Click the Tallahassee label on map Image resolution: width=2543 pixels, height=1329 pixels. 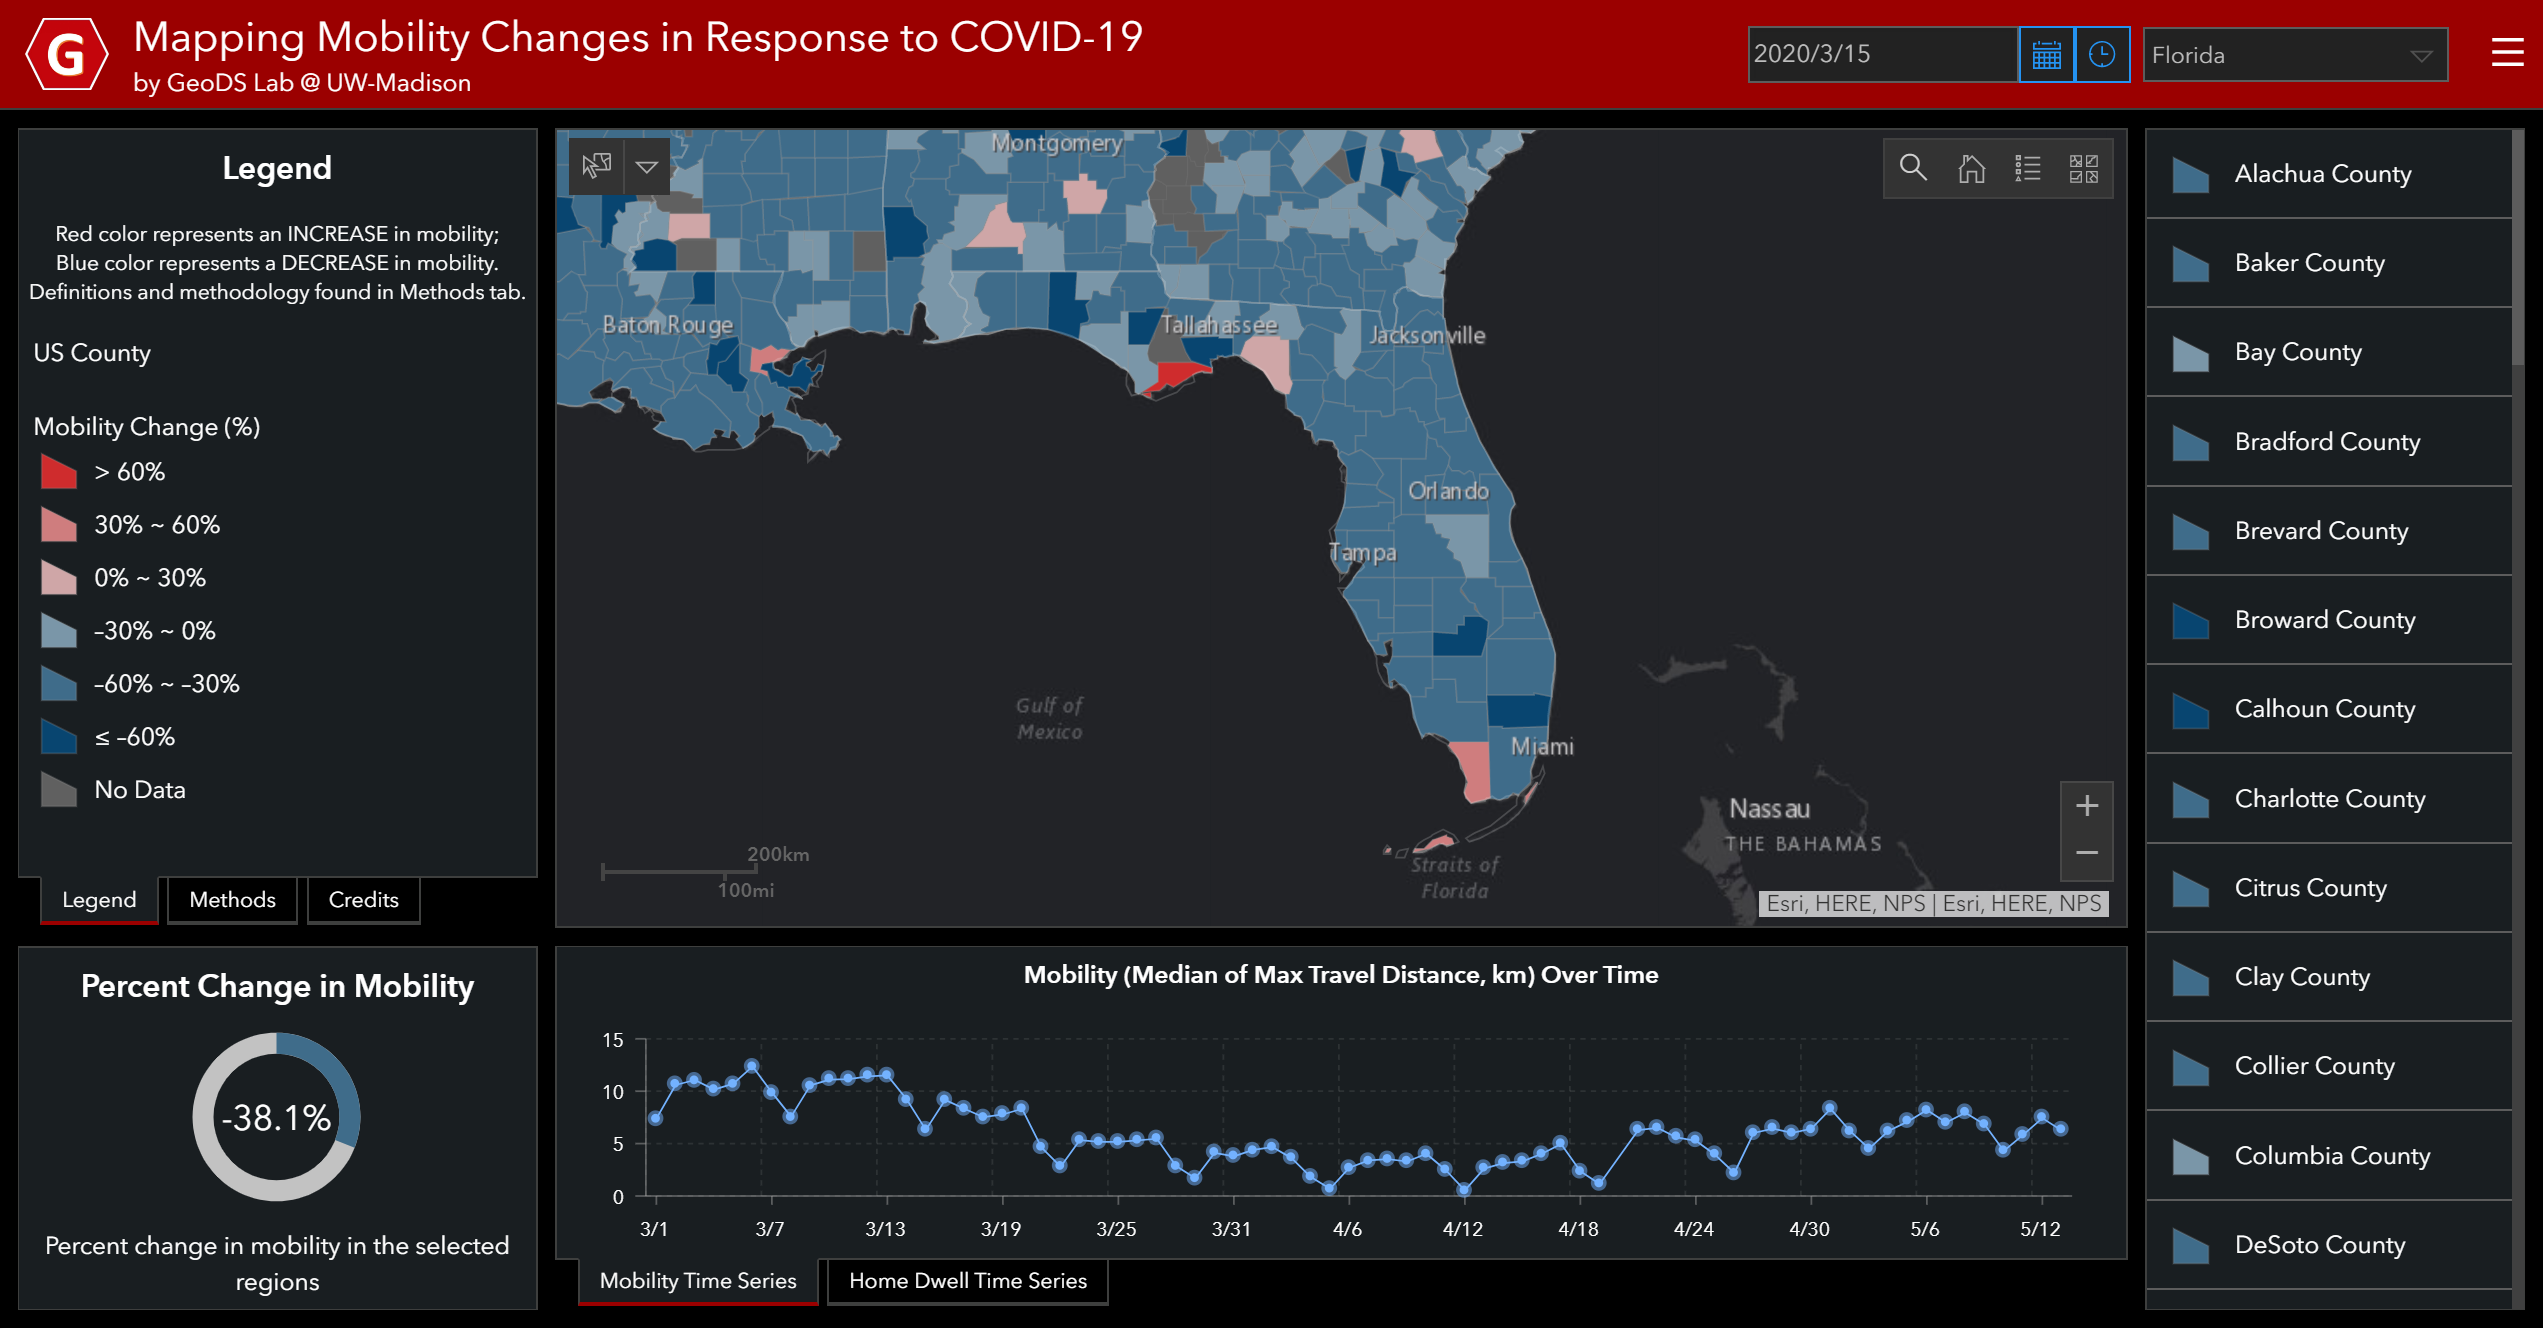pyautogui.click(x=1218, y=325)
